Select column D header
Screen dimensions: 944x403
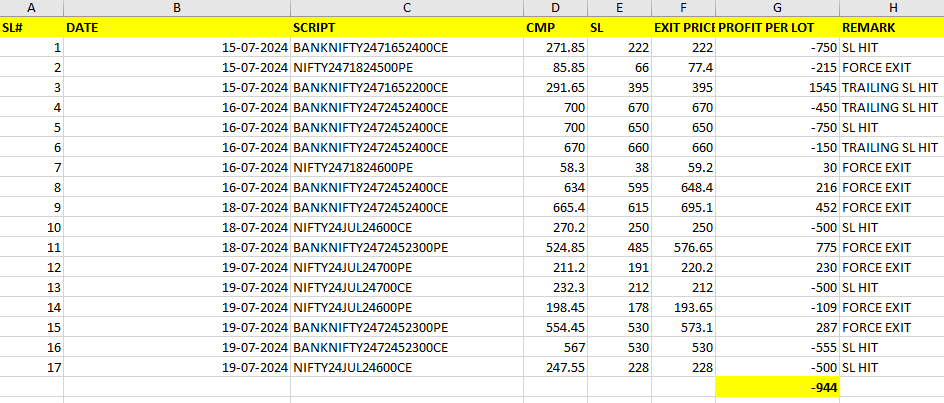click(x=555, y=8)
